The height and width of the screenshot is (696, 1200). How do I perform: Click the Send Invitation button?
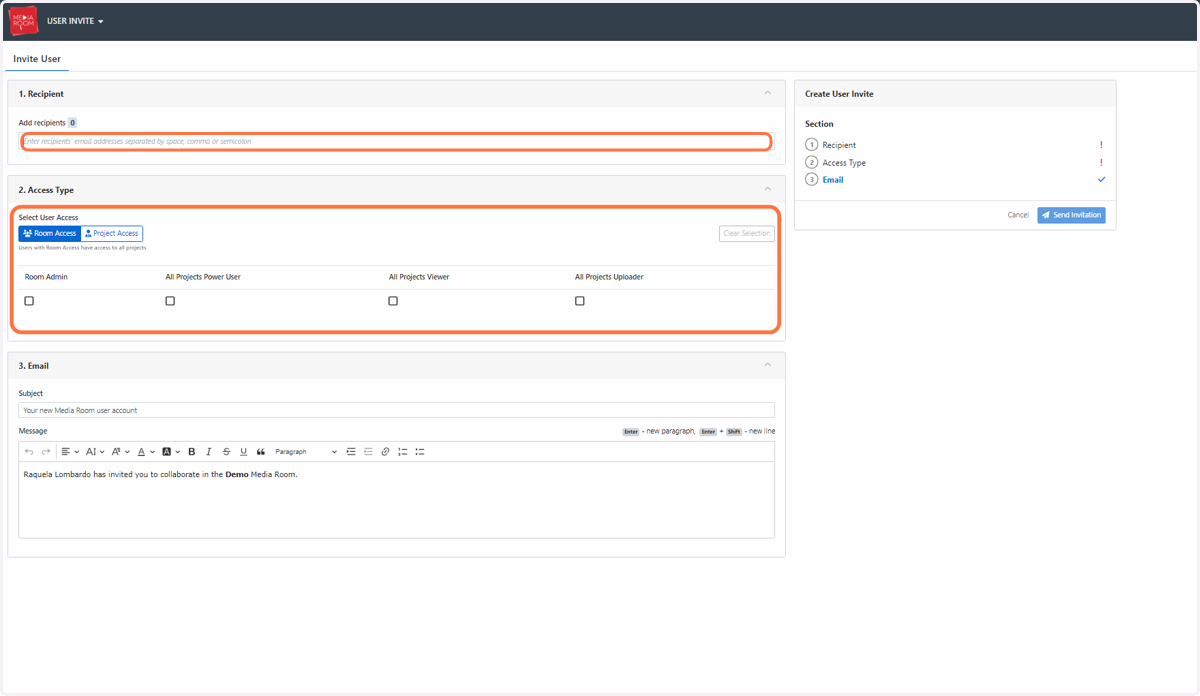tap(1071, 215)
